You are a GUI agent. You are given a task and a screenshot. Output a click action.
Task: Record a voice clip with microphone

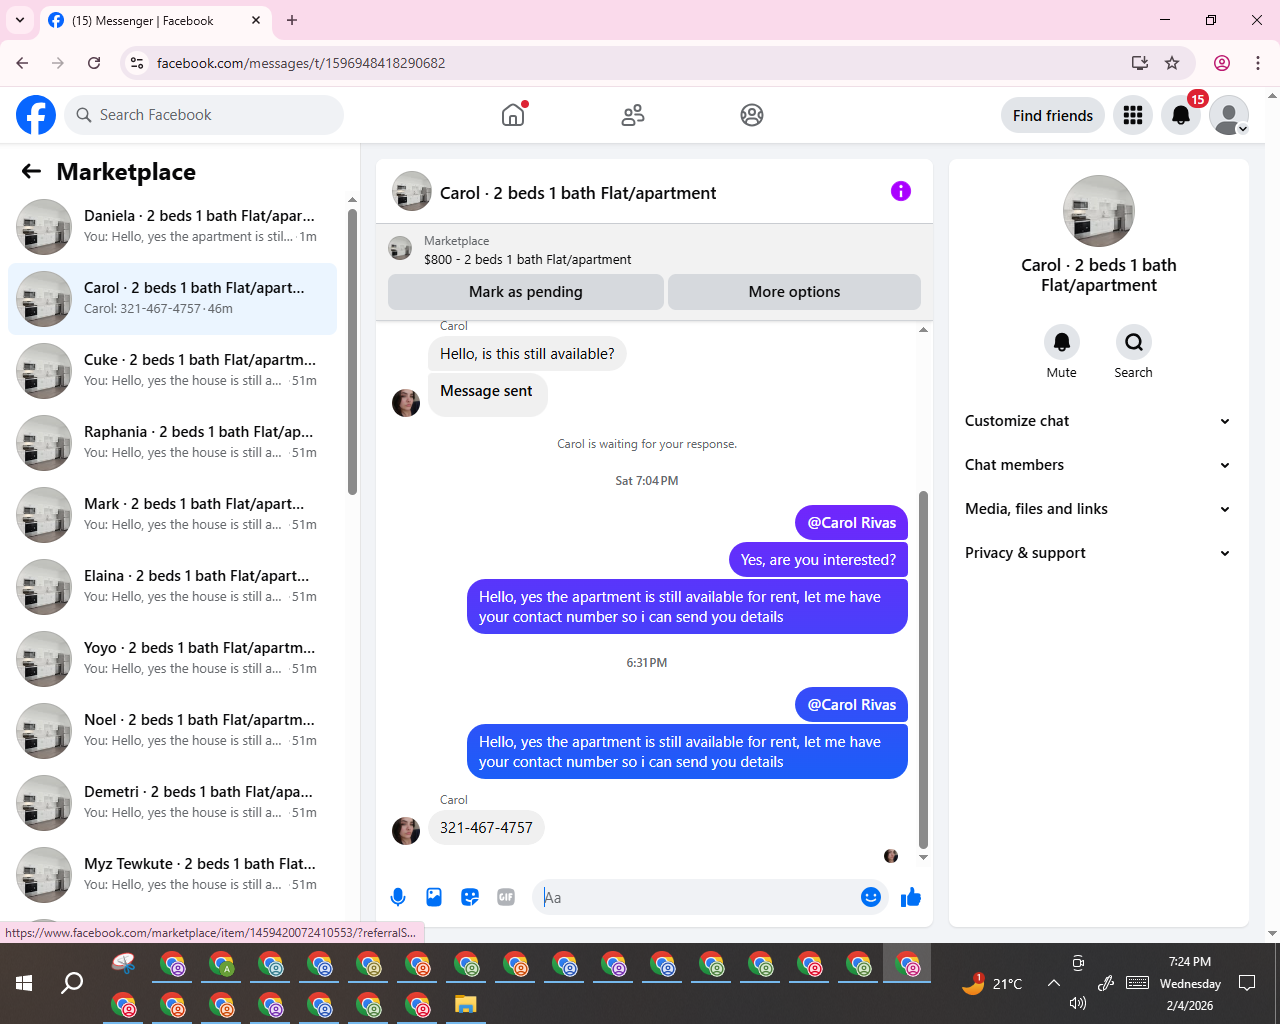398,897
